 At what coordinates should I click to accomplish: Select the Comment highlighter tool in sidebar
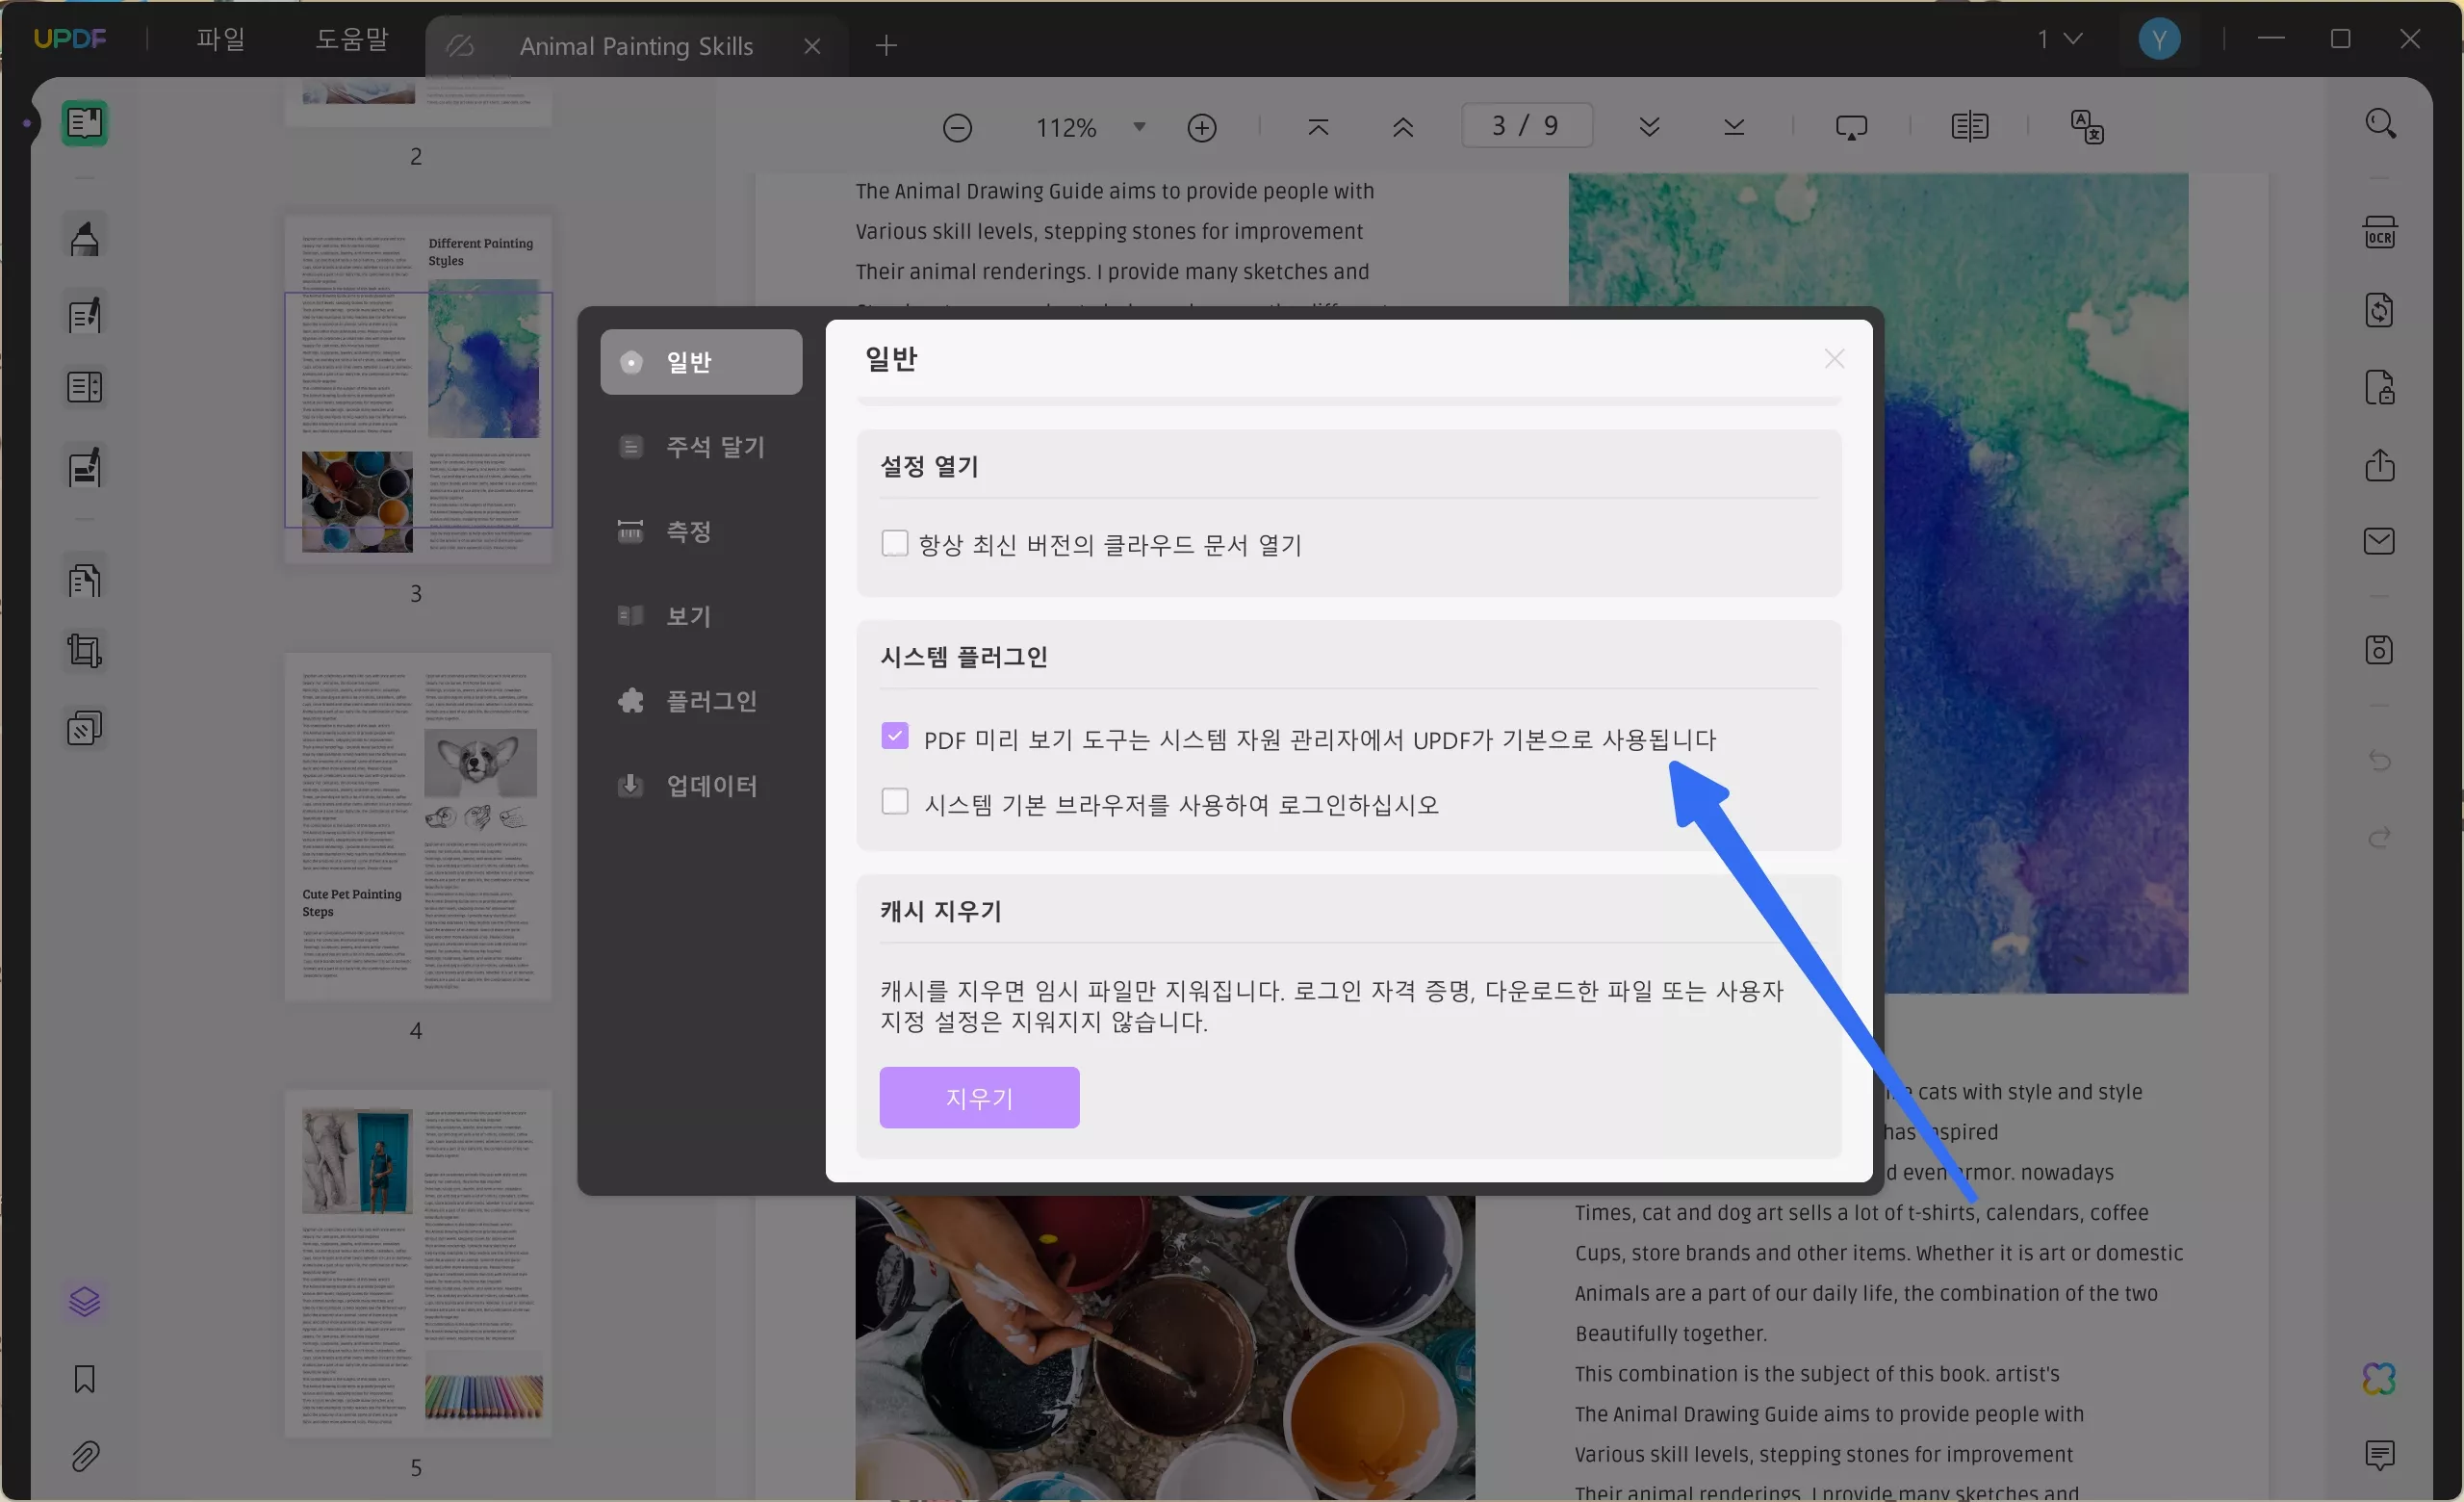(x=85, y=238)
